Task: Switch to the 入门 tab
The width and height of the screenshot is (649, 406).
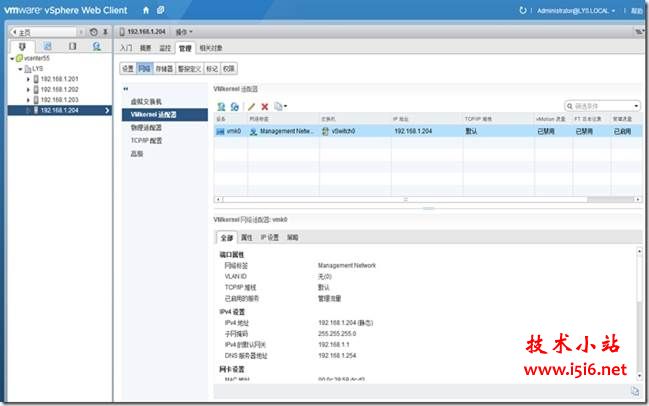Action: click(x=126, y=48)
